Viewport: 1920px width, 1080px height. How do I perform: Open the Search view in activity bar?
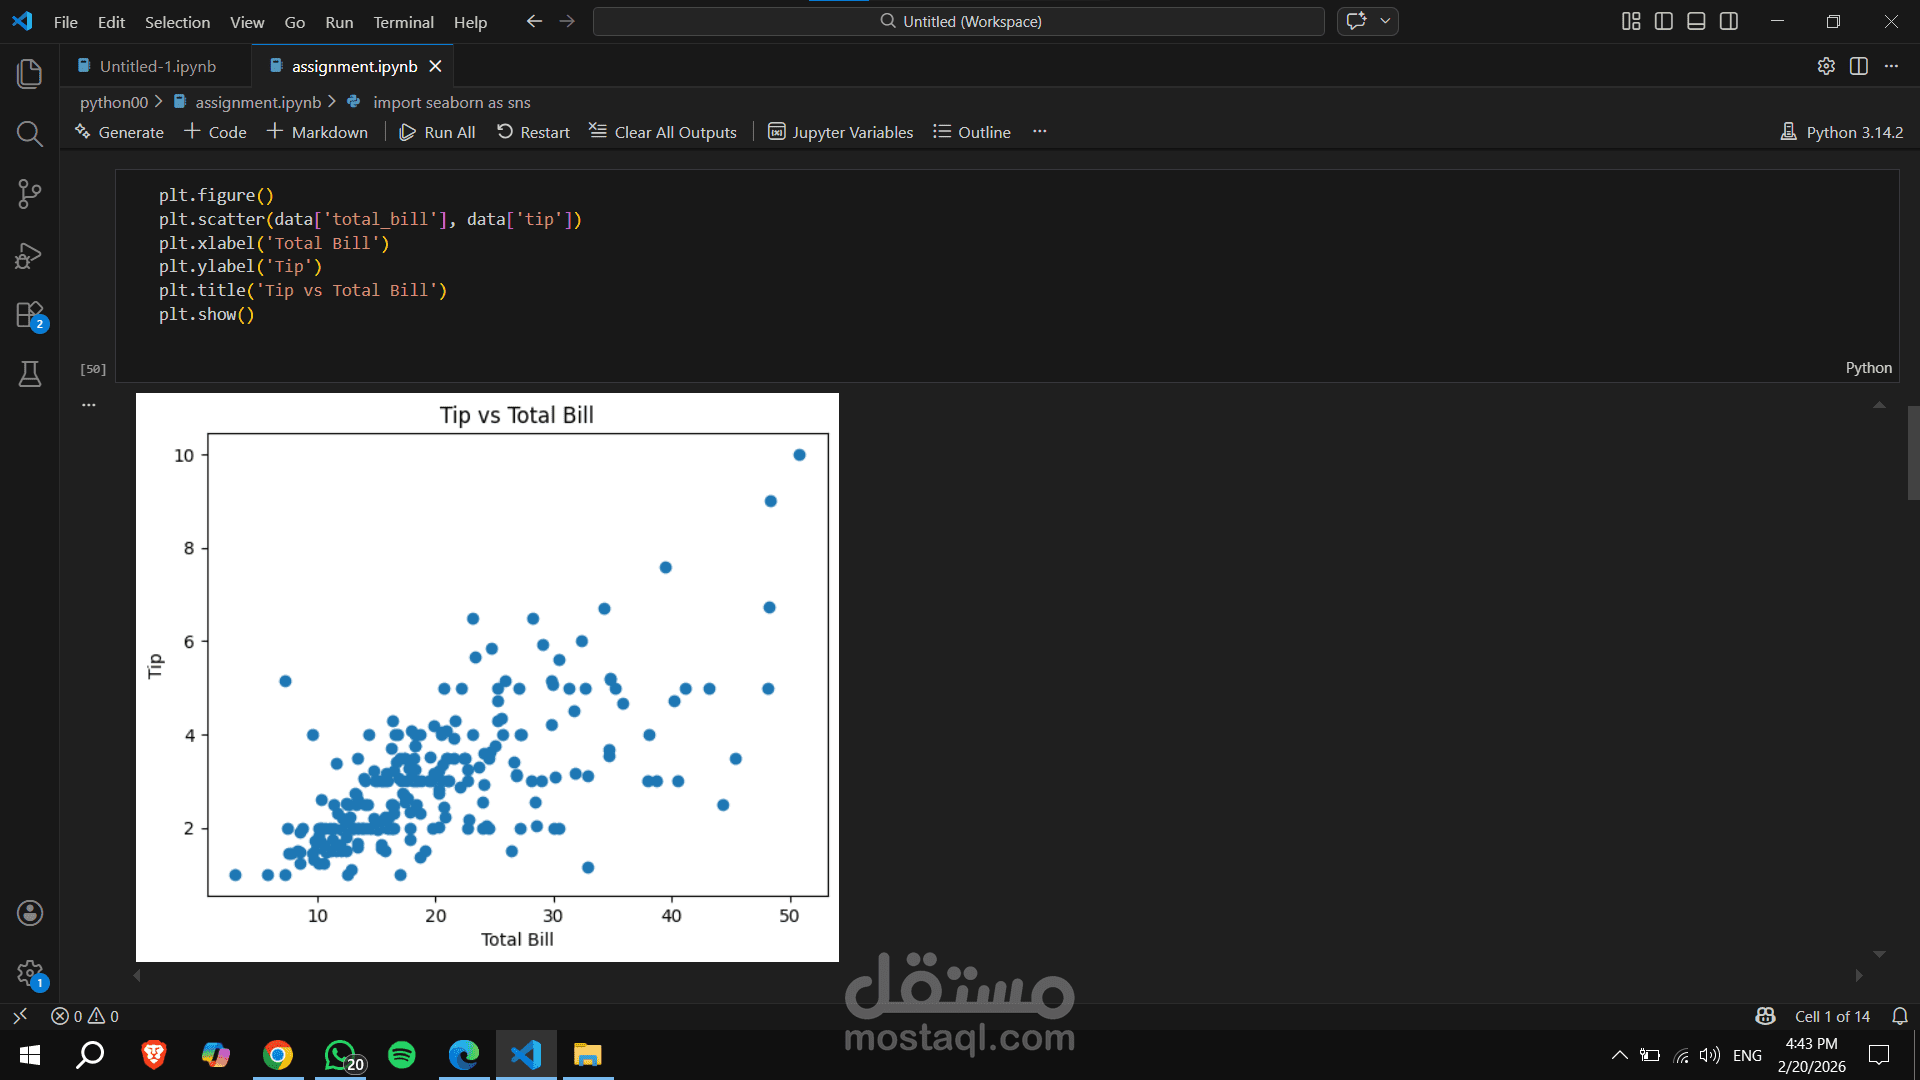30,134
